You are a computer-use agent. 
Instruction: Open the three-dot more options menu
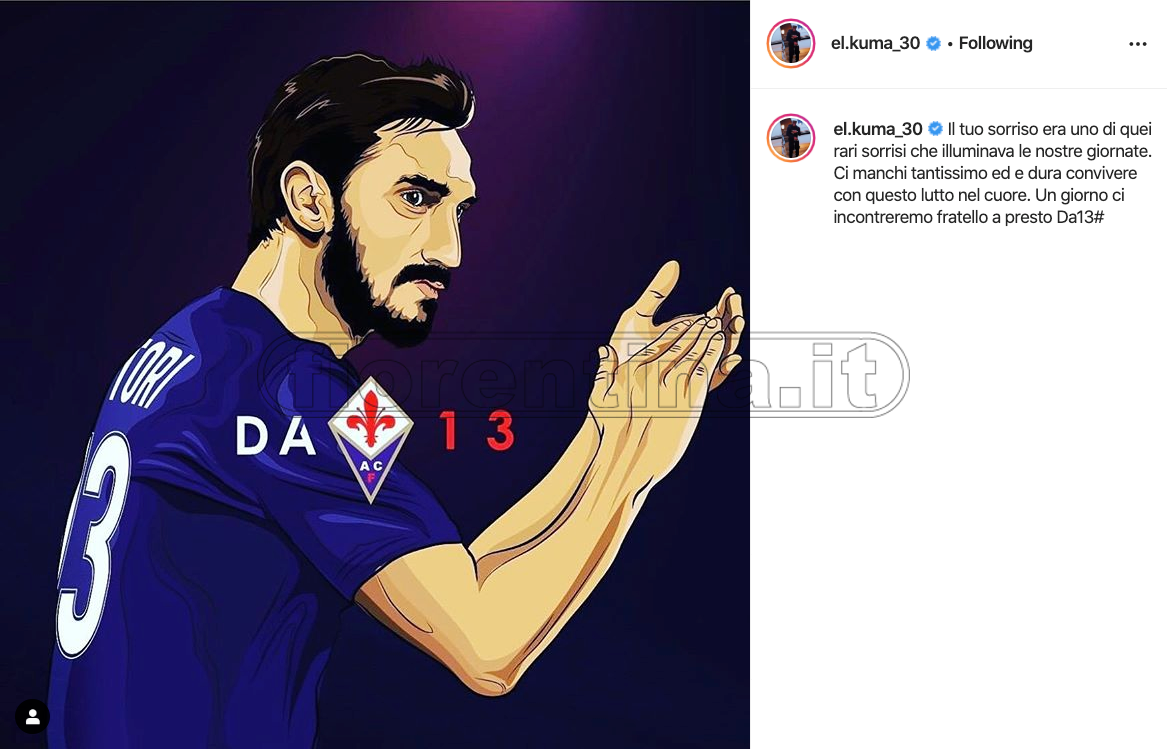(1137, 44)
